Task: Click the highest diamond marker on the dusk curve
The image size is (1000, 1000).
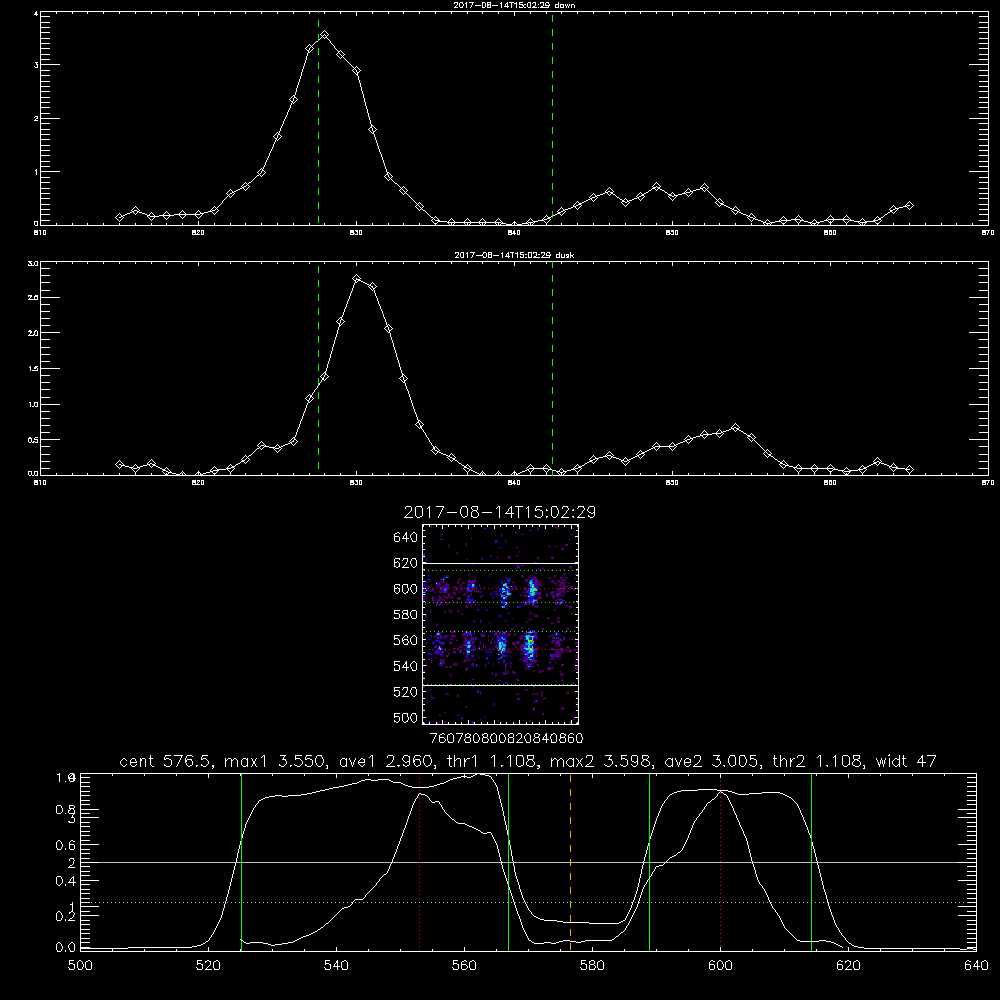Action: [x=357, y=279]
